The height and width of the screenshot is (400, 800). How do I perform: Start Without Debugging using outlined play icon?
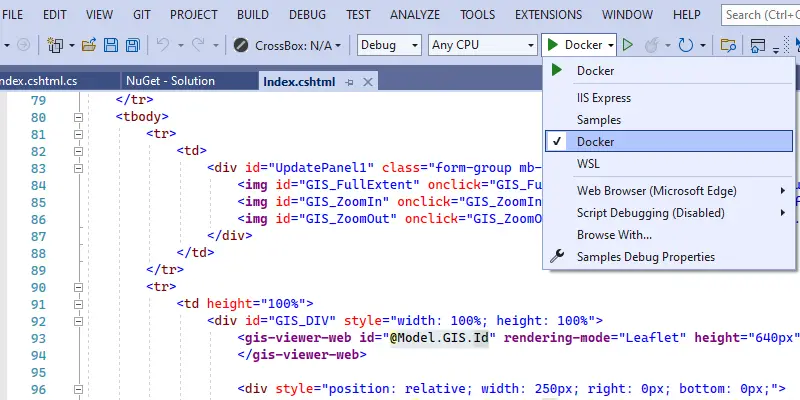tap(628, 45)
